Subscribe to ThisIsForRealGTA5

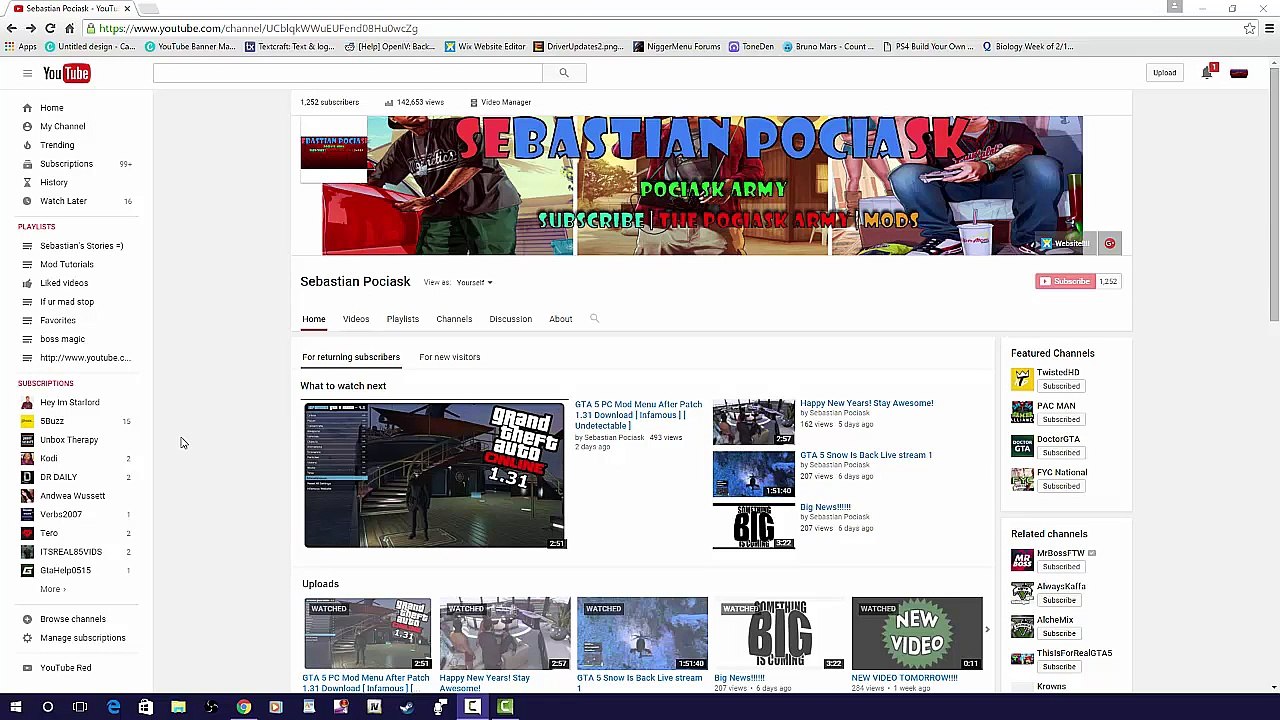coord(1058,666)
